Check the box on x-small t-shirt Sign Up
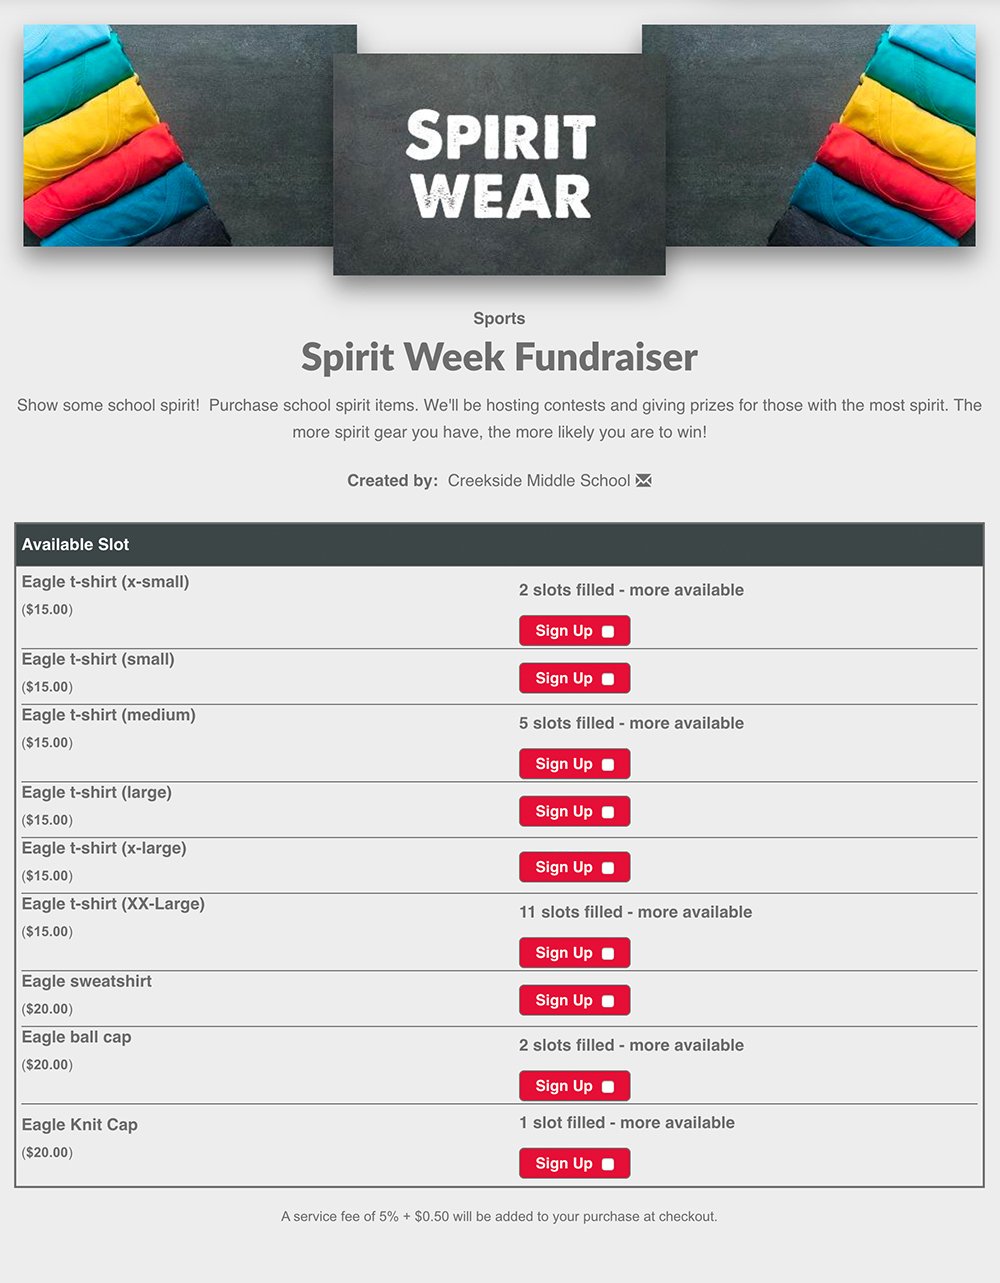1000x1283 pixels. [x=608, y=632]
